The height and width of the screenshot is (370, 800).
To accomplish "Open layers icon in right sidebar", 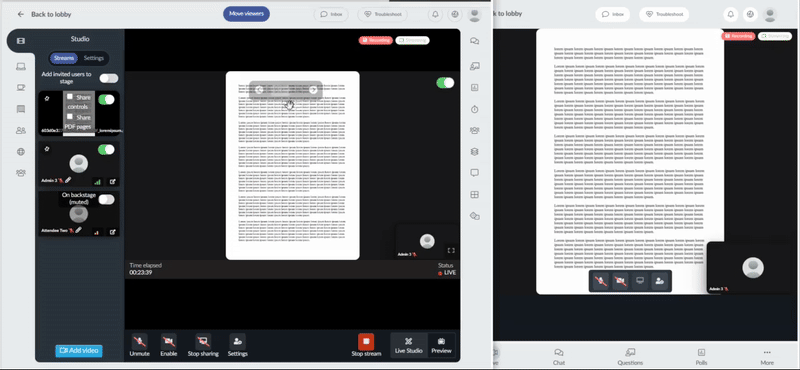I will tap(474, 152).
